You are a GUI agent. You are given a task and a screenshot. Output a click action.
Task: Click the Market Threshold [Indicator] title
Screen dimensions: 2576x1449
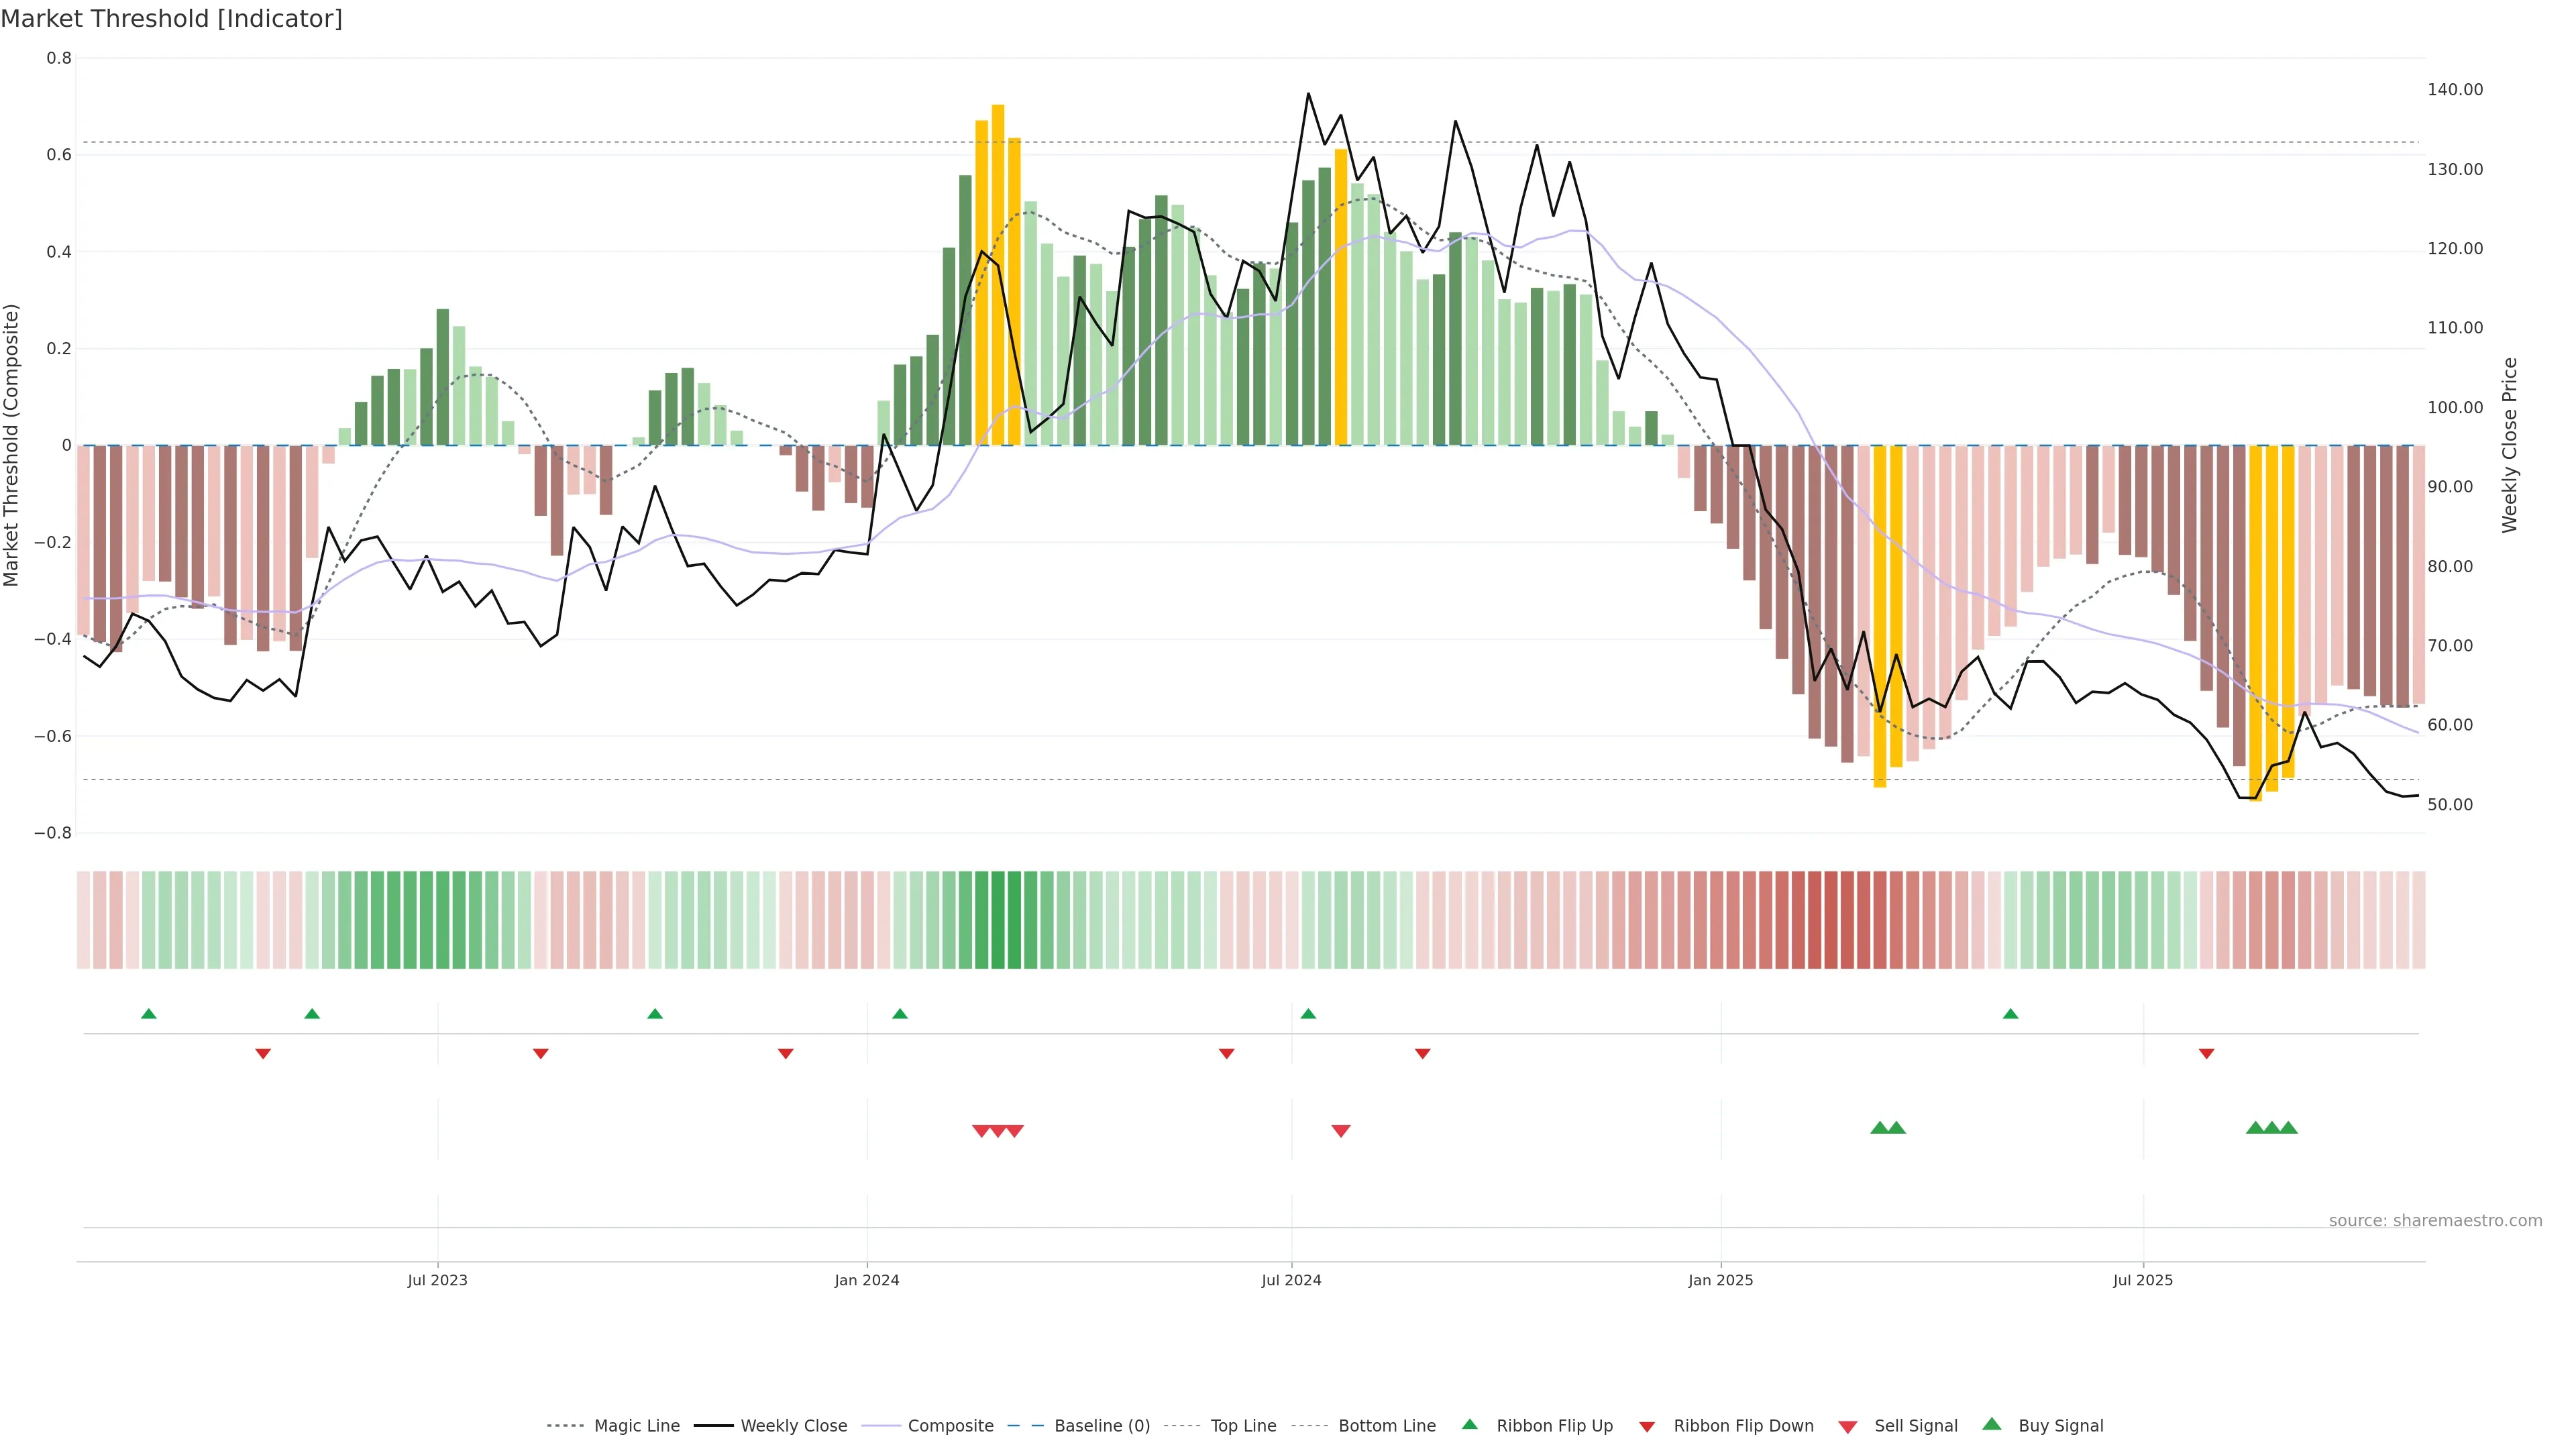pyautogui.click(x=171, y=19)
